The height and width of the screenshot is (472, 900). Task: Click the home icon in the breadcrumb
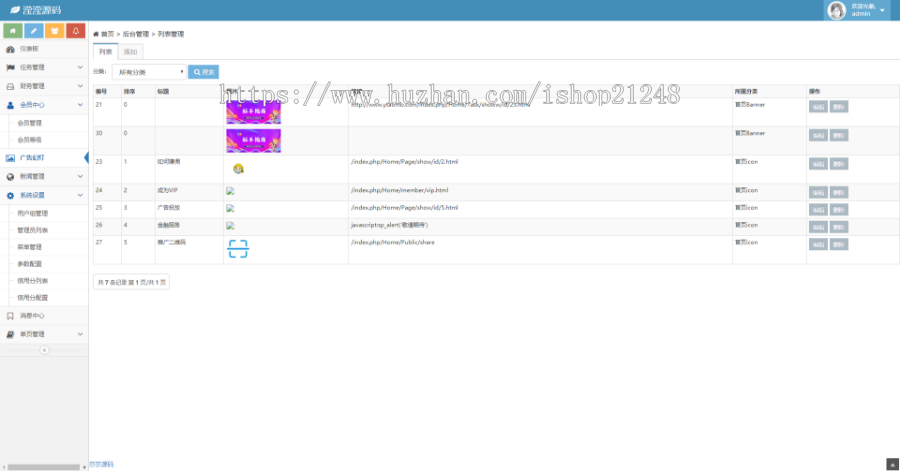pos(96,34)
